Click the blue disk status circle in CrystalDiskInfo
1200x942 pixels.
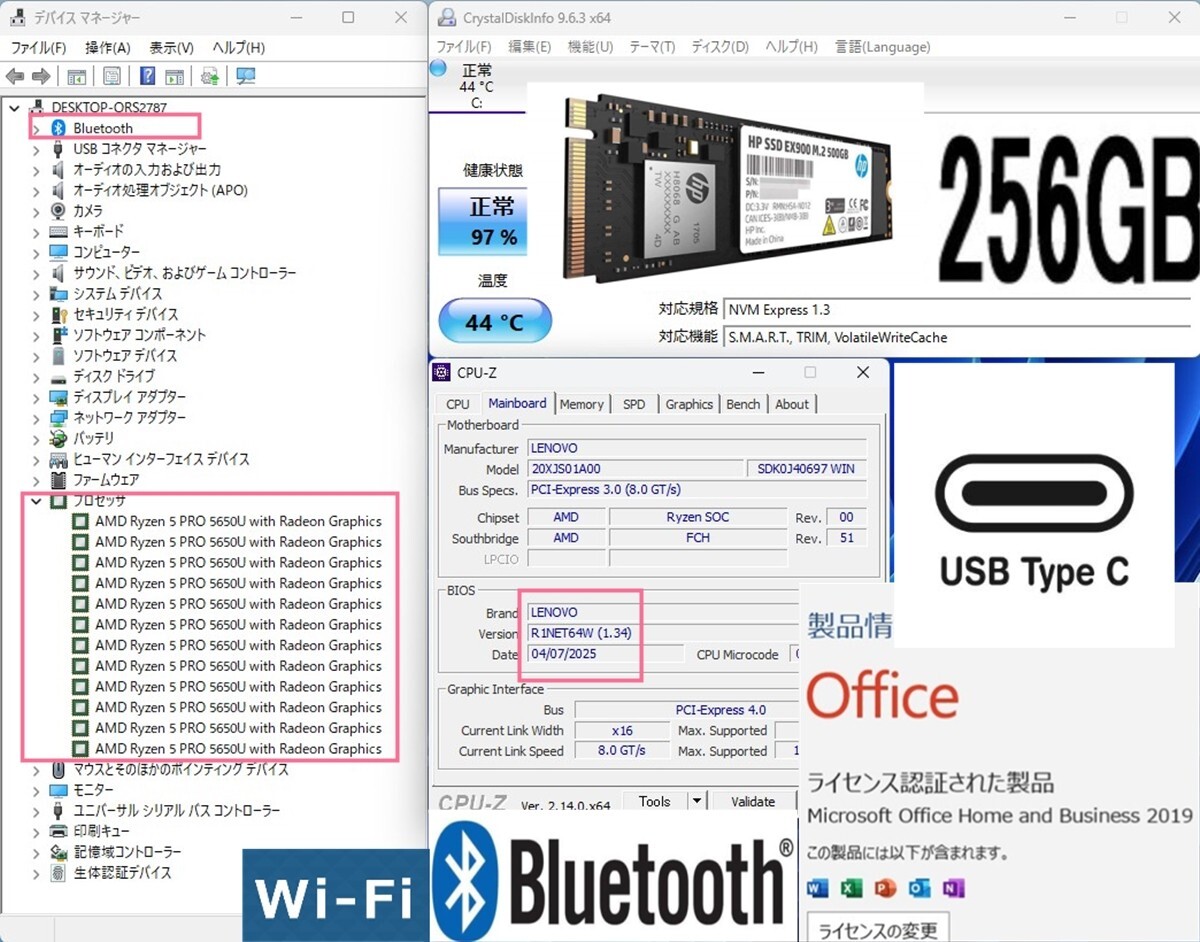(x=437, y=68)
